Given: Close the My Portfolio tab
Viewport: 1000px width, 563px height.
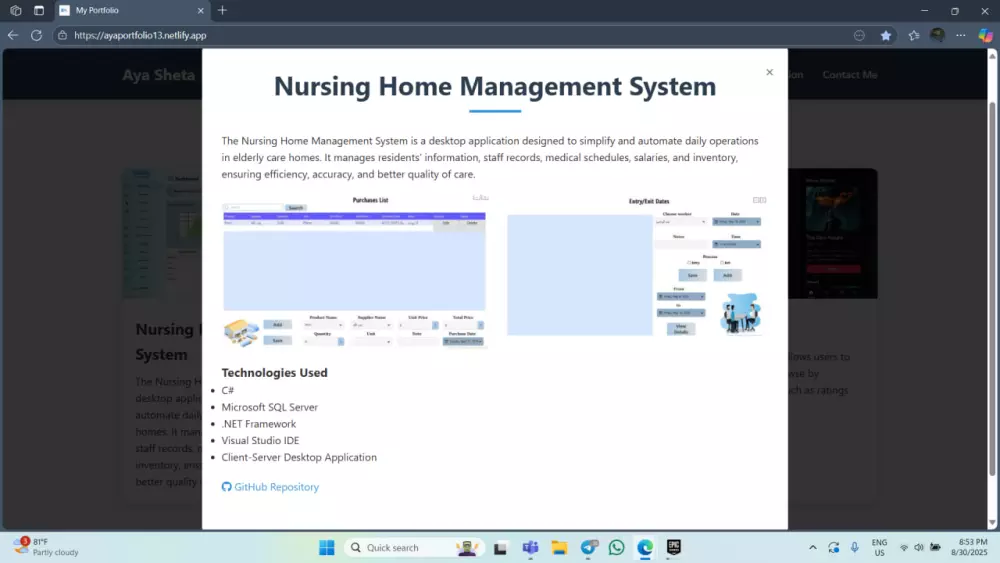Looking at the screenshot, I should [200, 10].
